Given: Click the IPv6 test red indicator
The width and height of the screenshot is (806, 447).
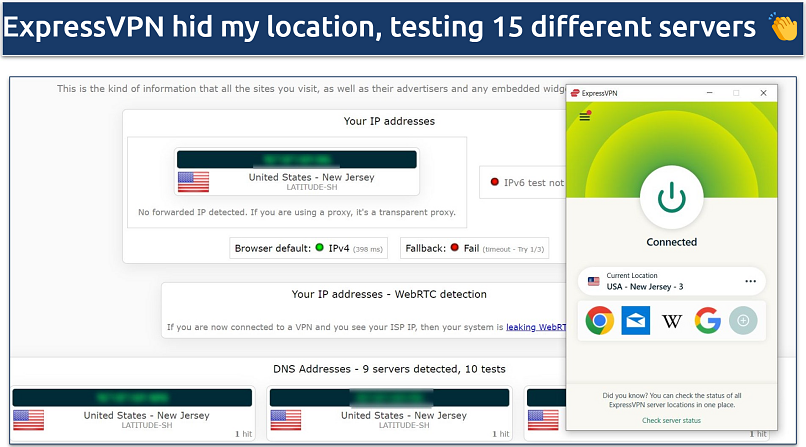Looking at the screenshot, I should (494, 182).
